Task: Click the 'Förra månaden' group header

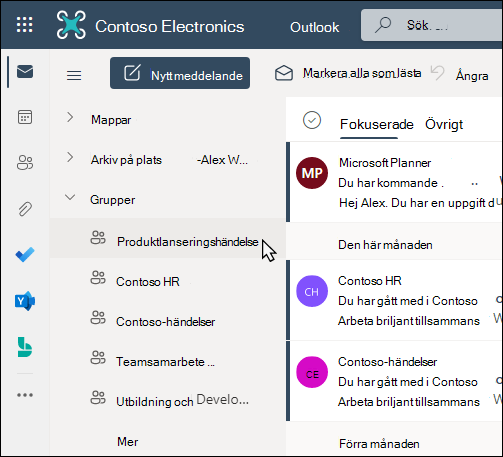Action: (379, 444)
